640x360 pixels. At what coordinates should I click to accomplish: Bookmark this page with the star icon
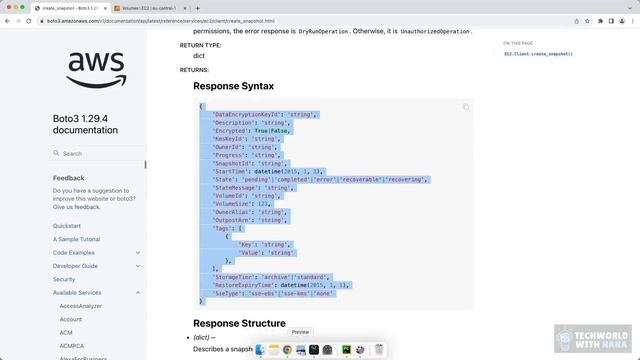click(x=587, y=21)
